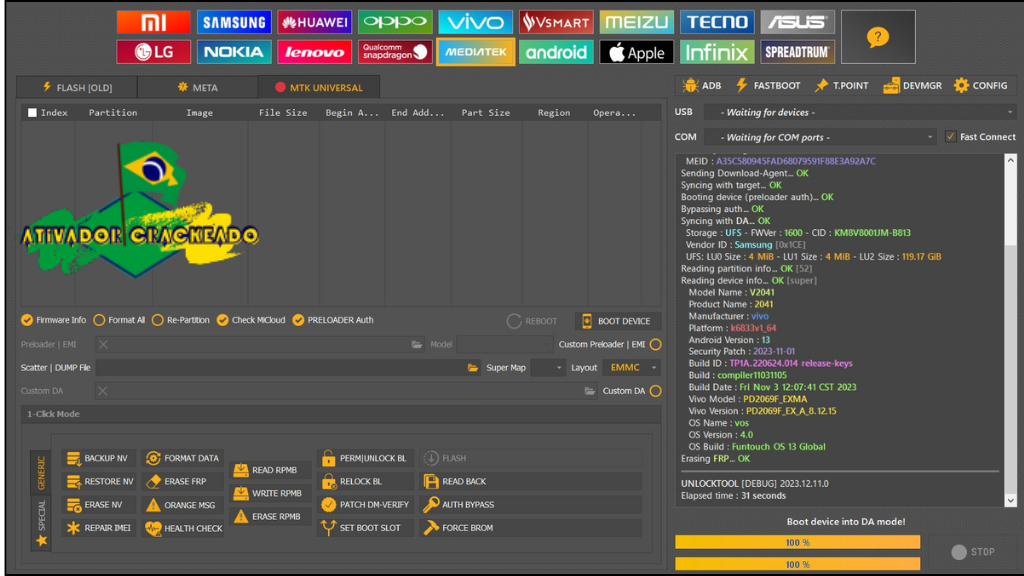Open the GENERIC side tab
The image size is (1024, 576).
[41, 472]
